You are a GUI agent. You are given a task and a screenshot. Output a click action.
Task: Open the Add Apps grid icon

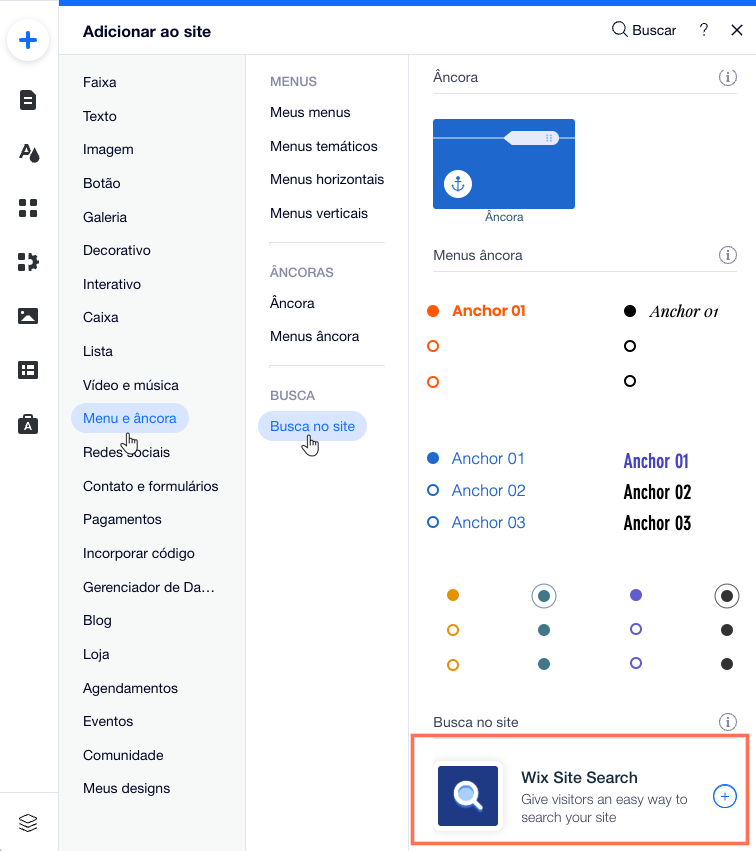[x=28, y=208]
